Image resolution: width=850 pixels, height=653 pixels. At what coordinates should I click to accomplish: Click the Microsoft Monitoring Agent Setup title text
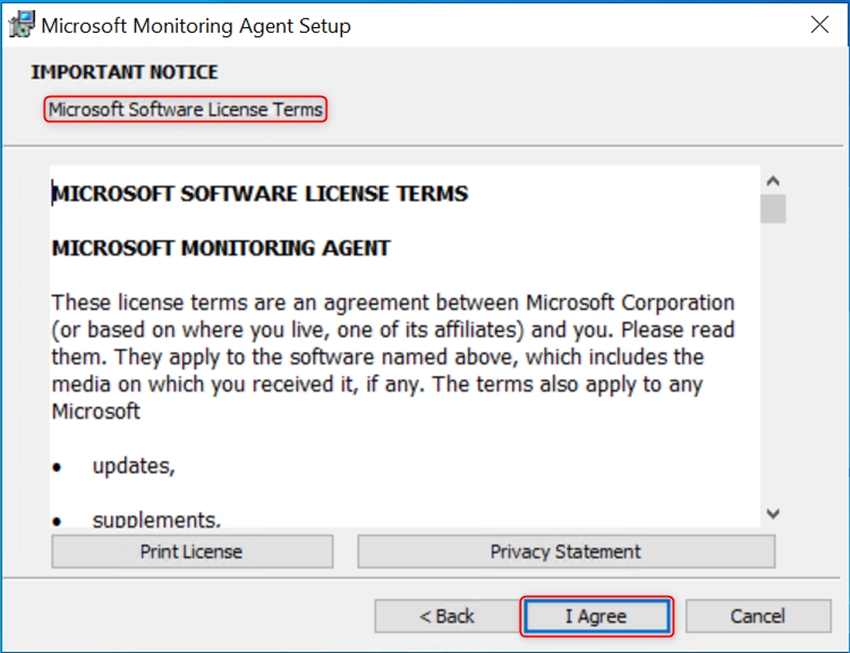point(196,25)
